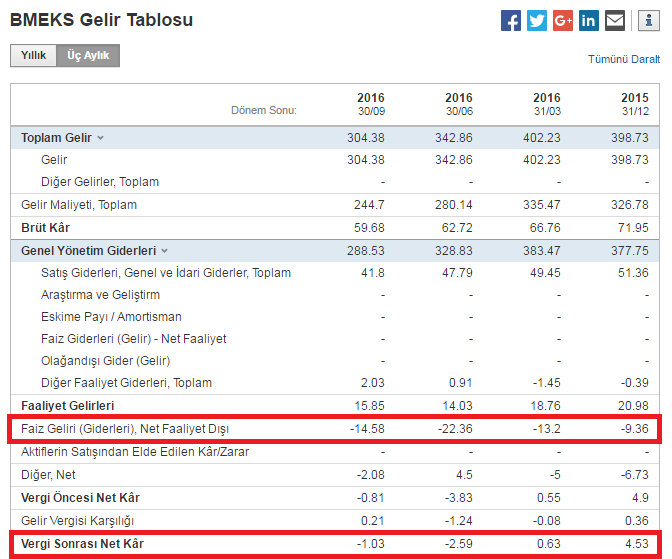Viewport: 672px width, 559px height.
Task: Select Satış Giderleri value 47.79
Action: [457, 273]
